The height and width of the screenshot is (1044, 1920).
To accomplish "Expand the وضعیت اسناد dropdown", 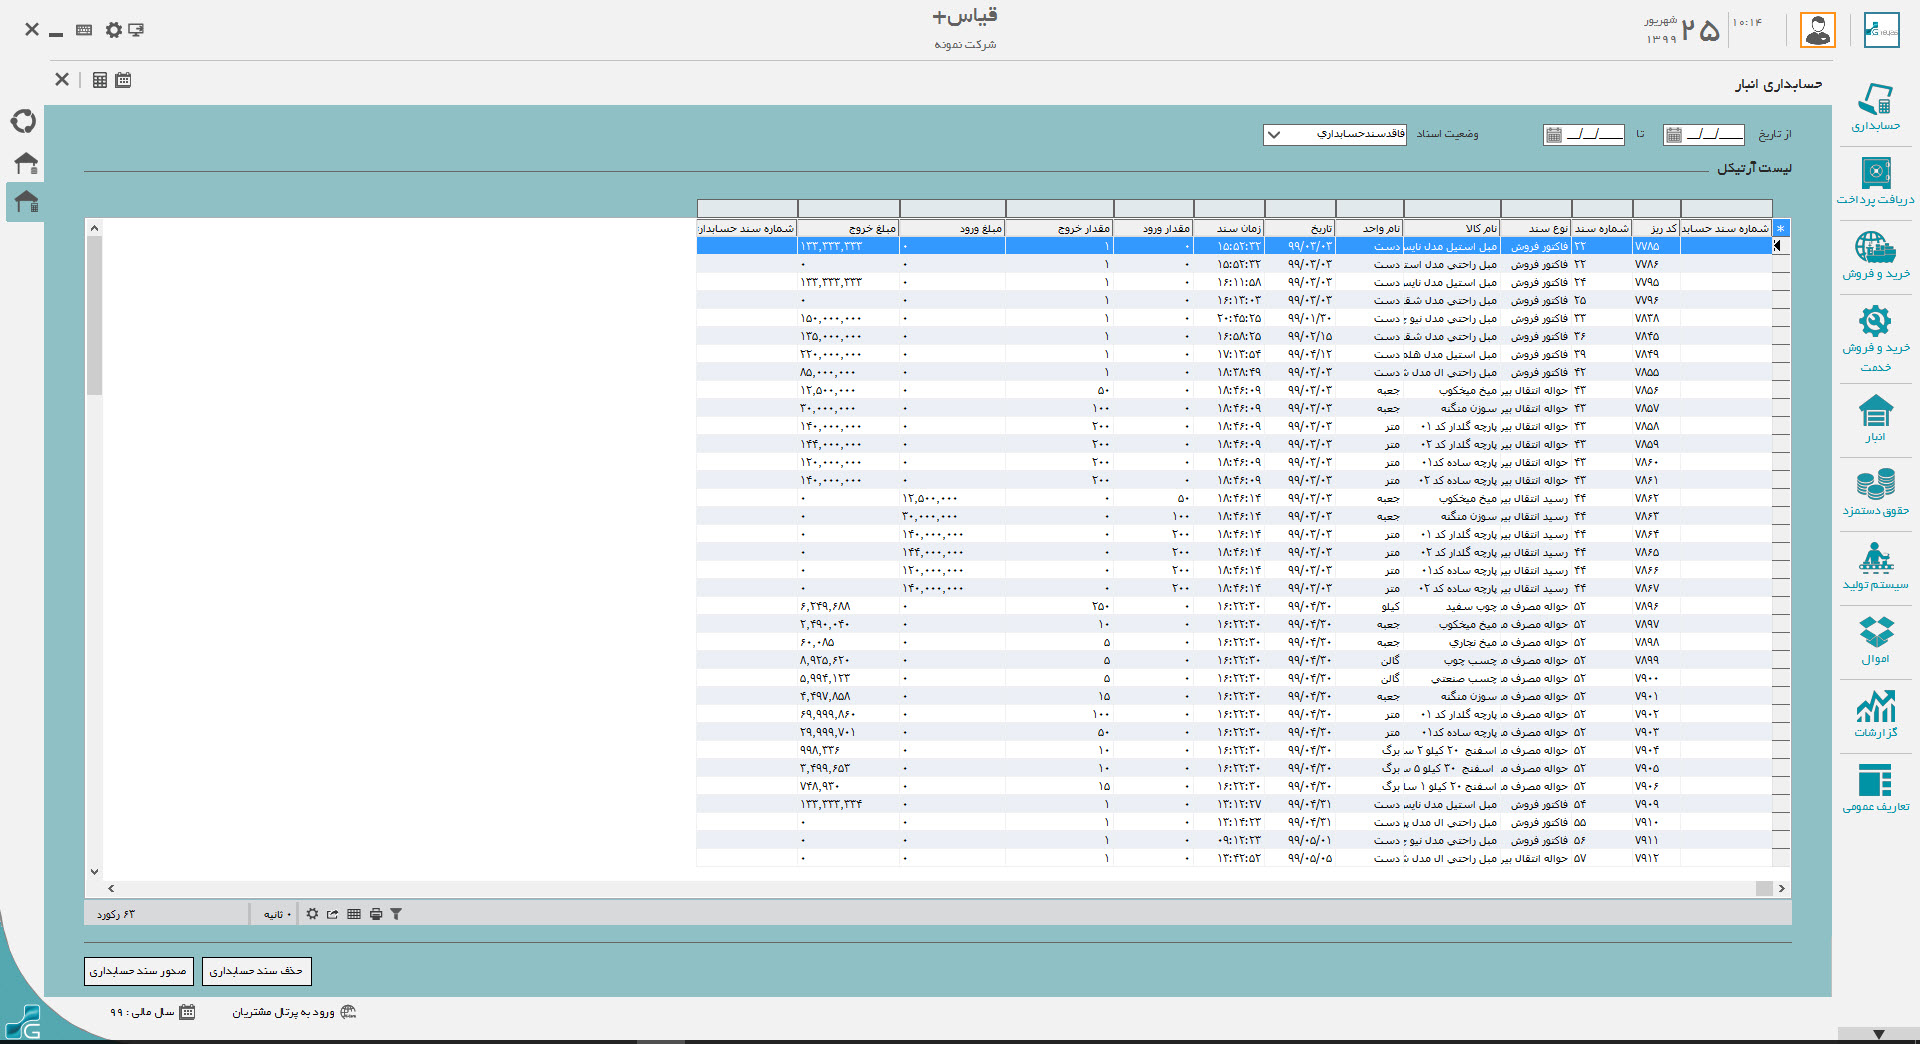I will click(1274, 135).
